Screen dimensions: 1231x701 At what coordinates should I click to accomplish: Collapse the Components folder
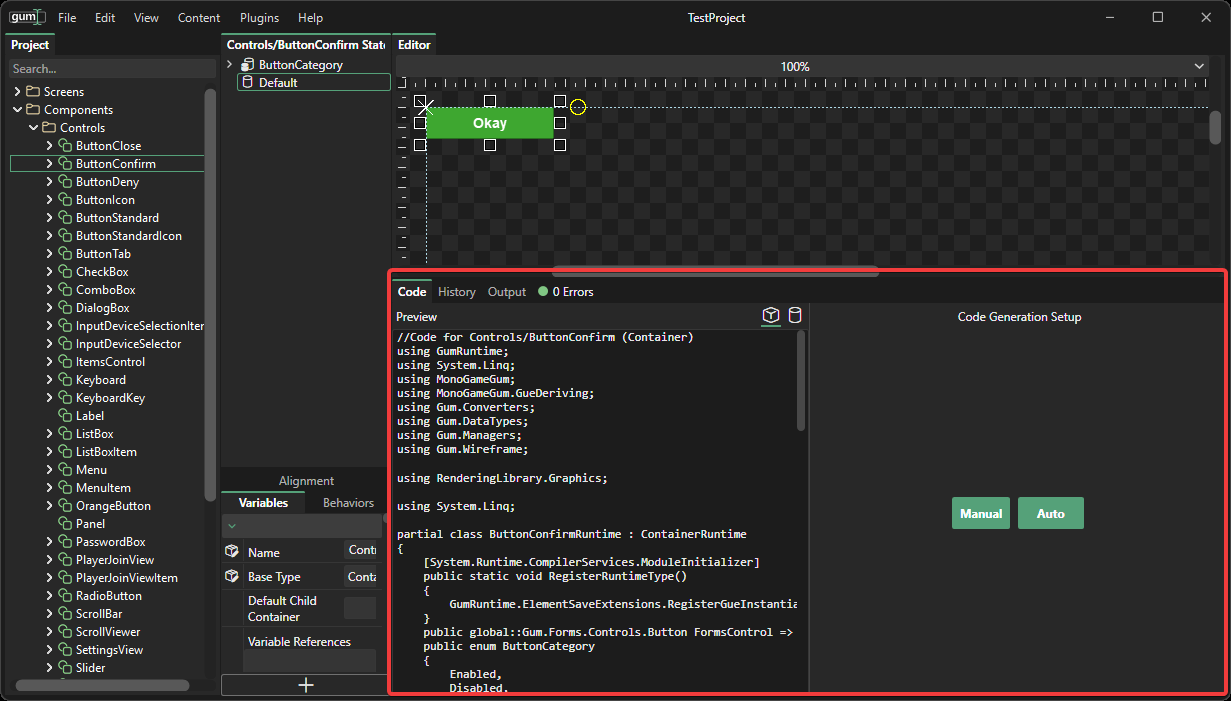click(x=18, y=110)
